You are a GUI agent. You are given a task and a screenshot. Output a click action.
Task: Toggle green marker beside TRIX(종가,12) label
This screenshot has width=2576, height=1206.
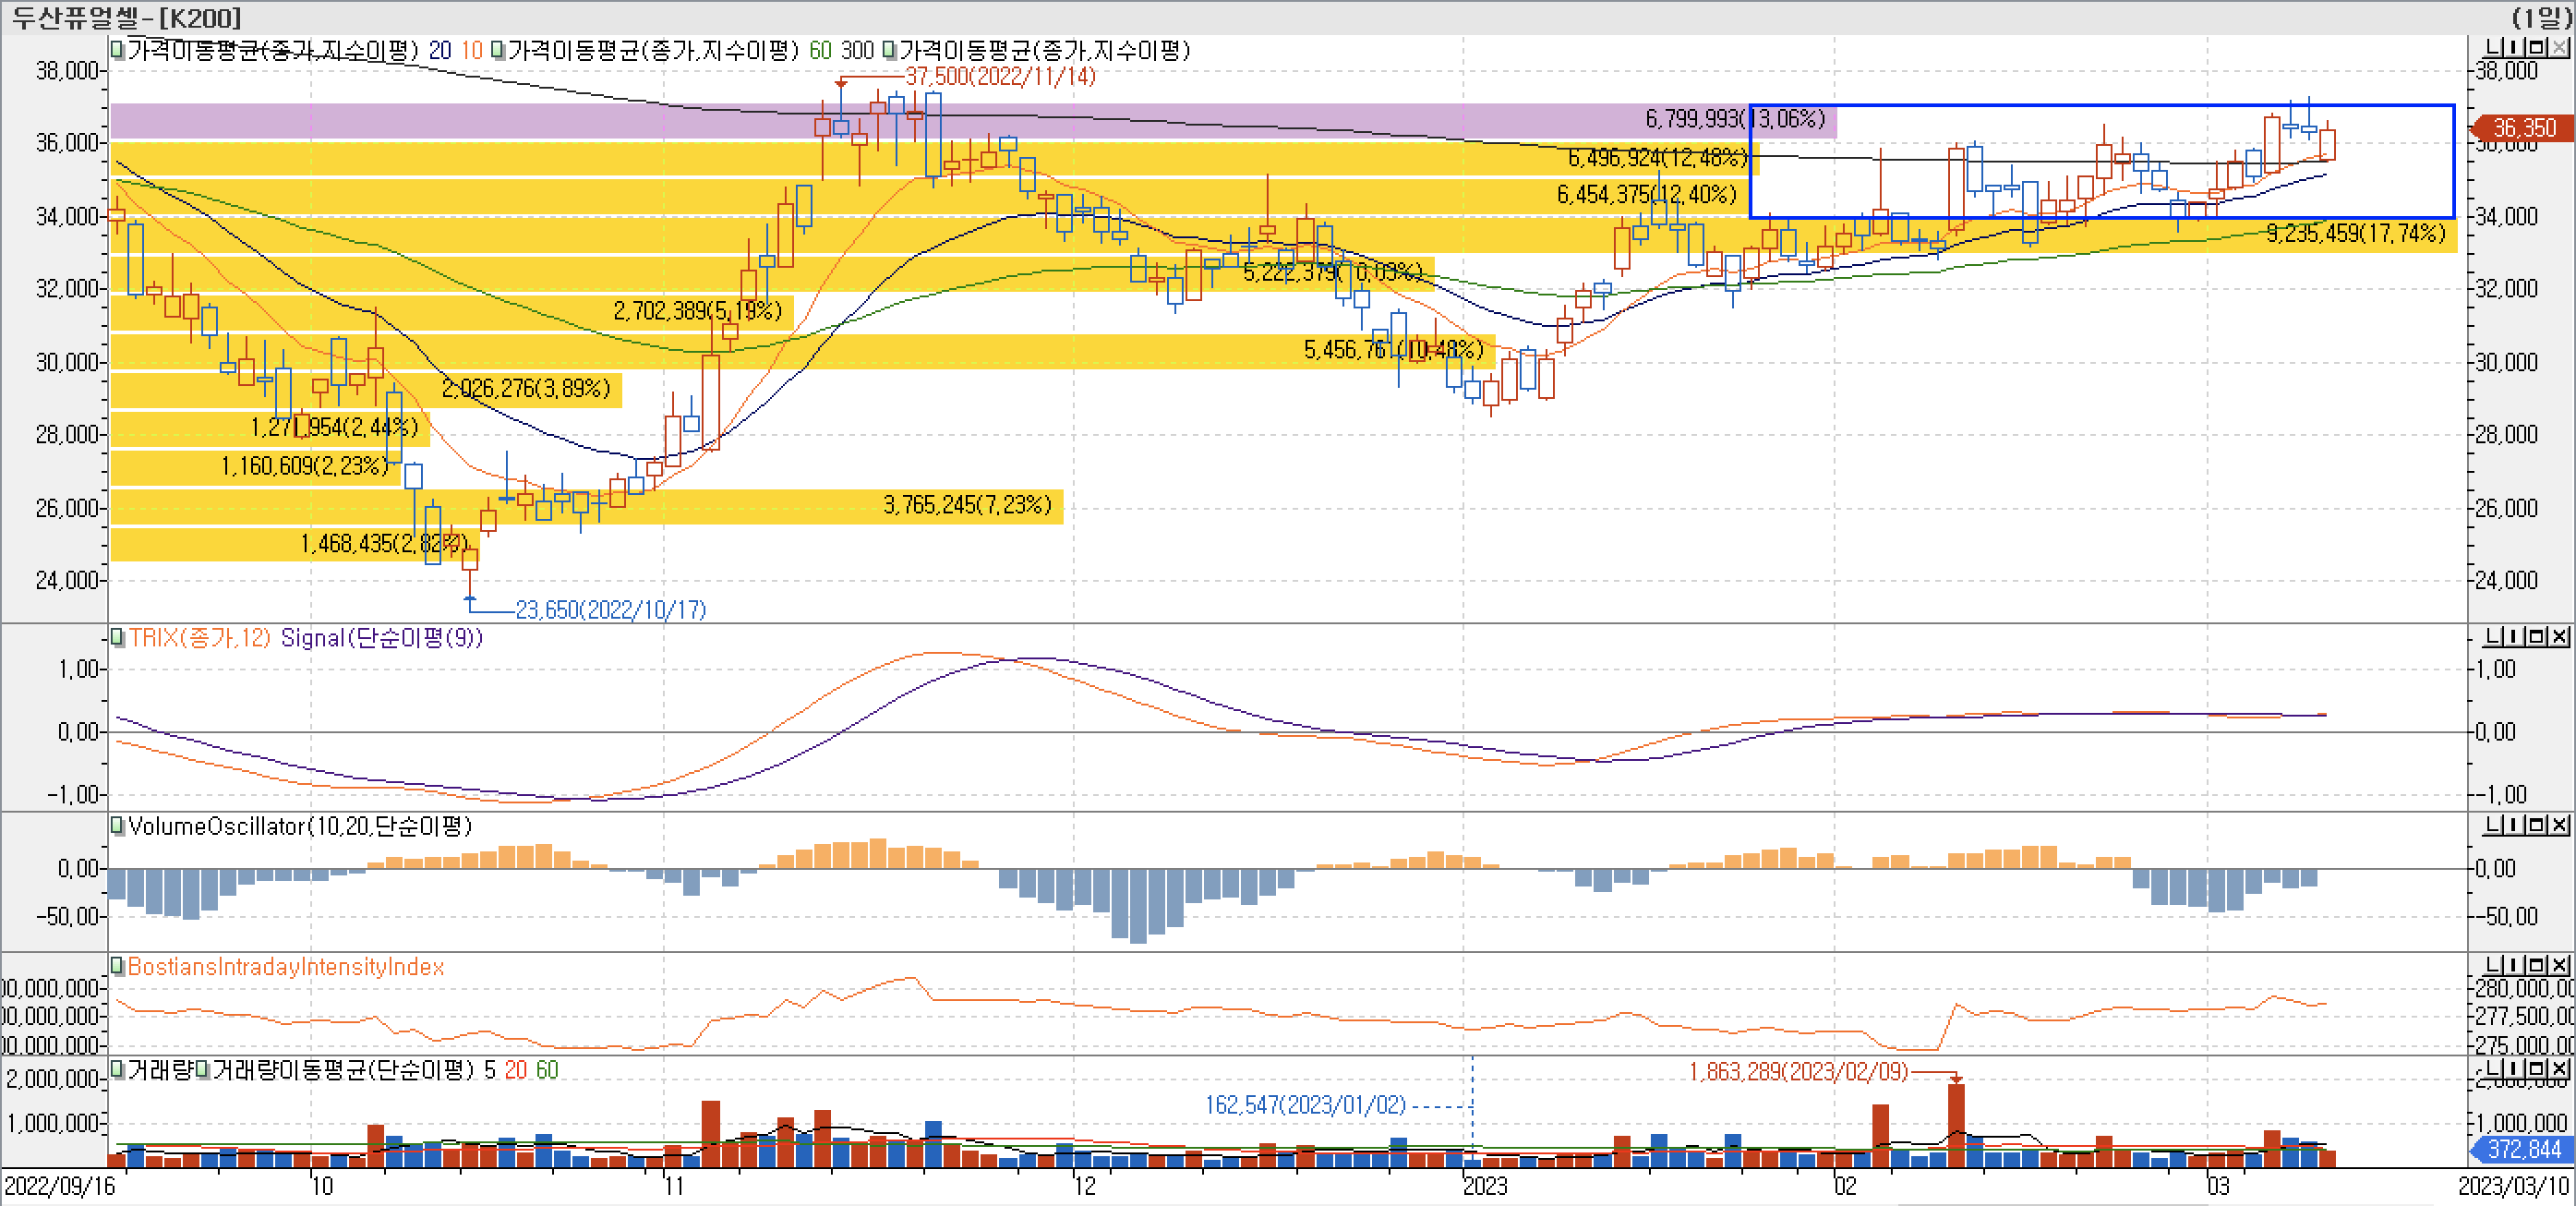tap(117, 637)
